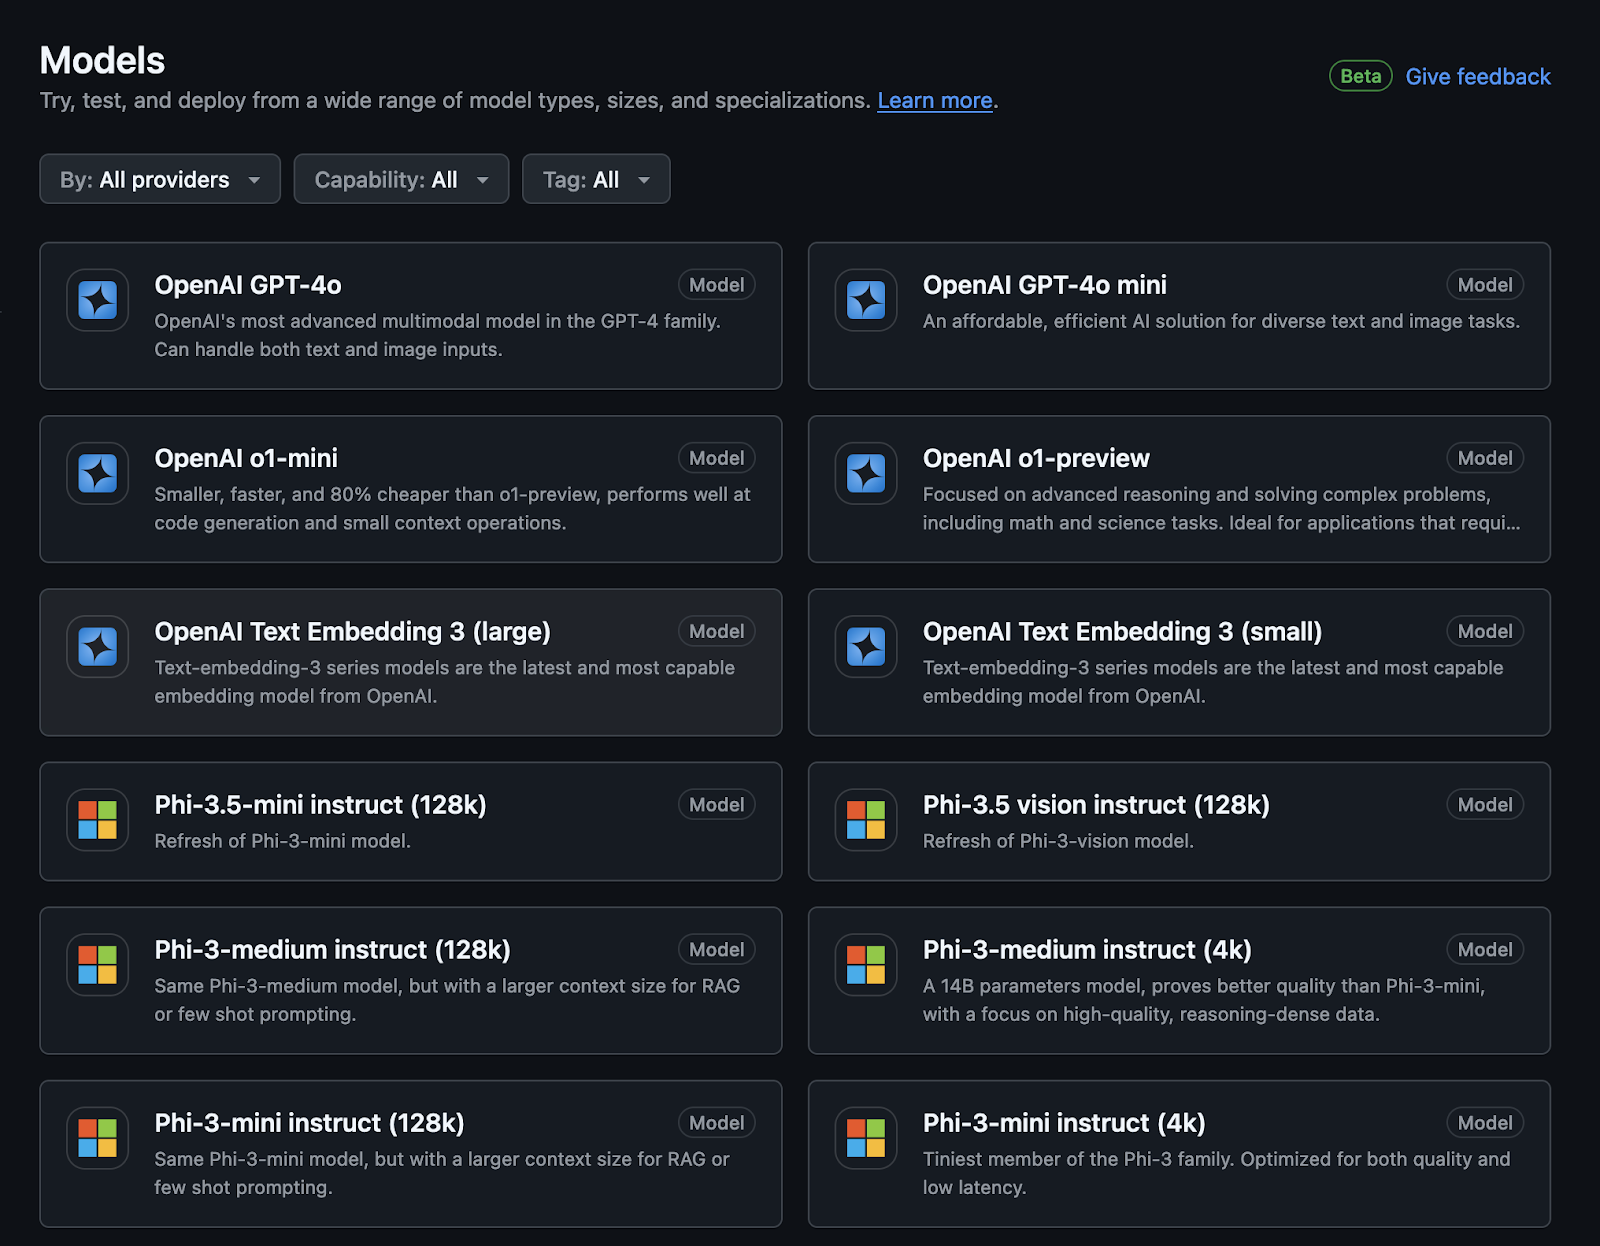The width and height of the screenshot is (1600, 1246).
Task: Click the Give feedback link
Action: click(x=1478, y=77)
